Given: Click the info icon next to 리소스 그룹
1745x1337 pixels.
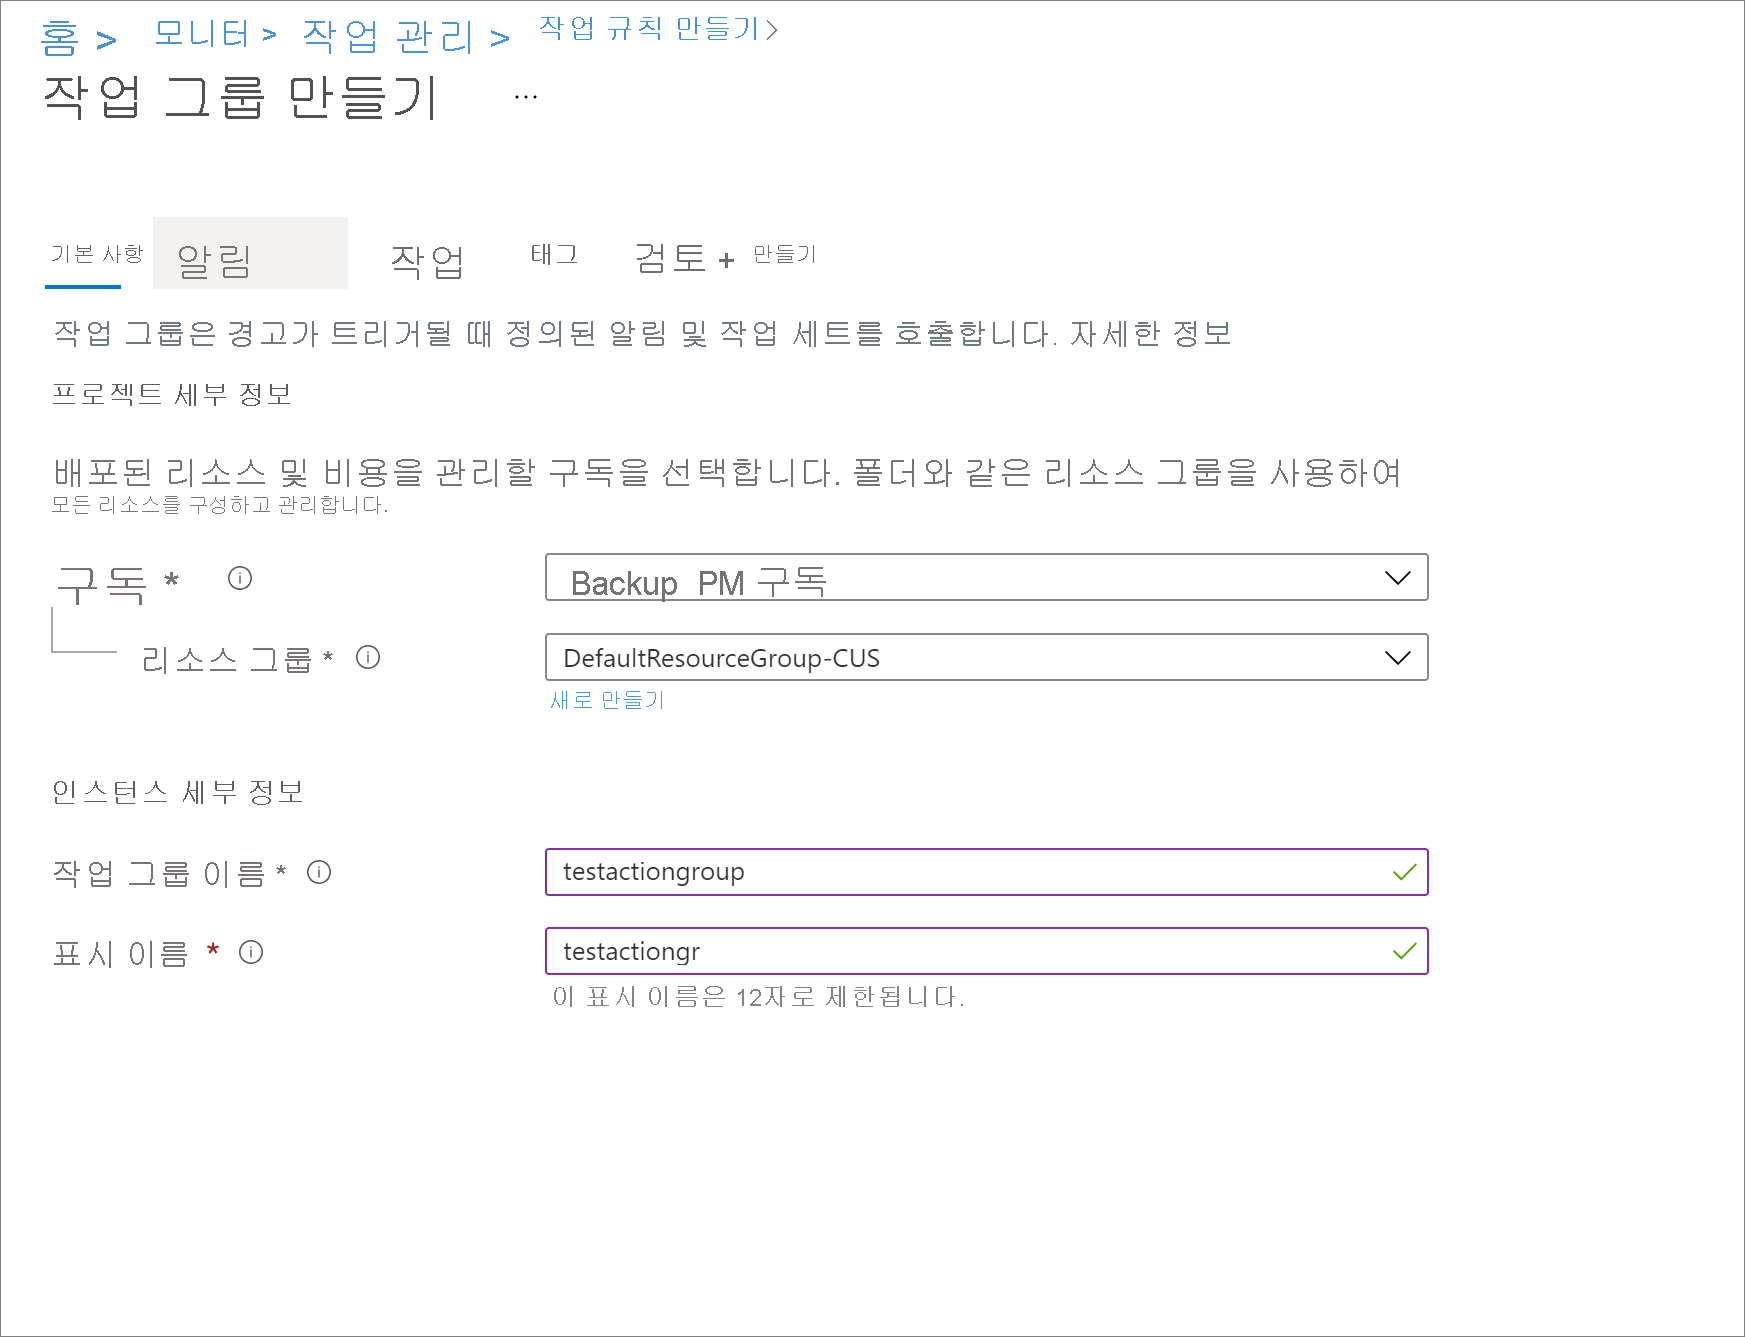Looking at the screenshot, I should (x=368, y=657).
